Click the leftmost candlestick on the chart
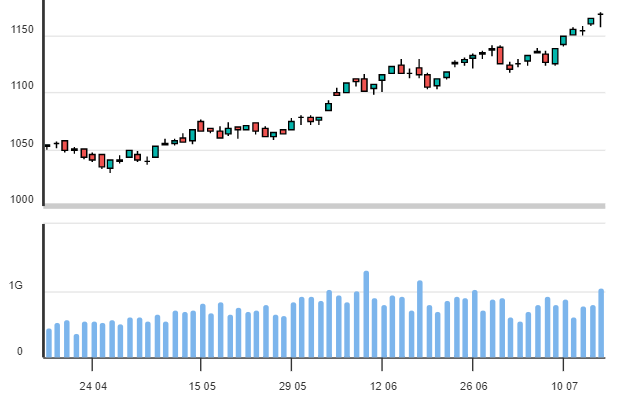The height and width of the screenshot is (402, 620). click(47, 146)
